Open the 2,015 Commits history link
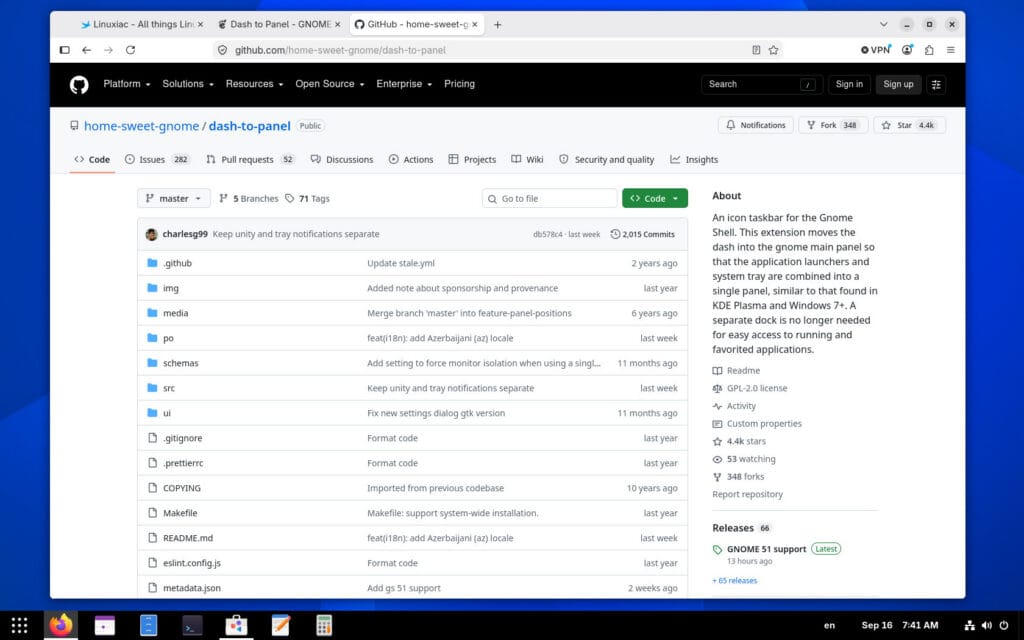The image size is (1024, 640). click(643, 234)
